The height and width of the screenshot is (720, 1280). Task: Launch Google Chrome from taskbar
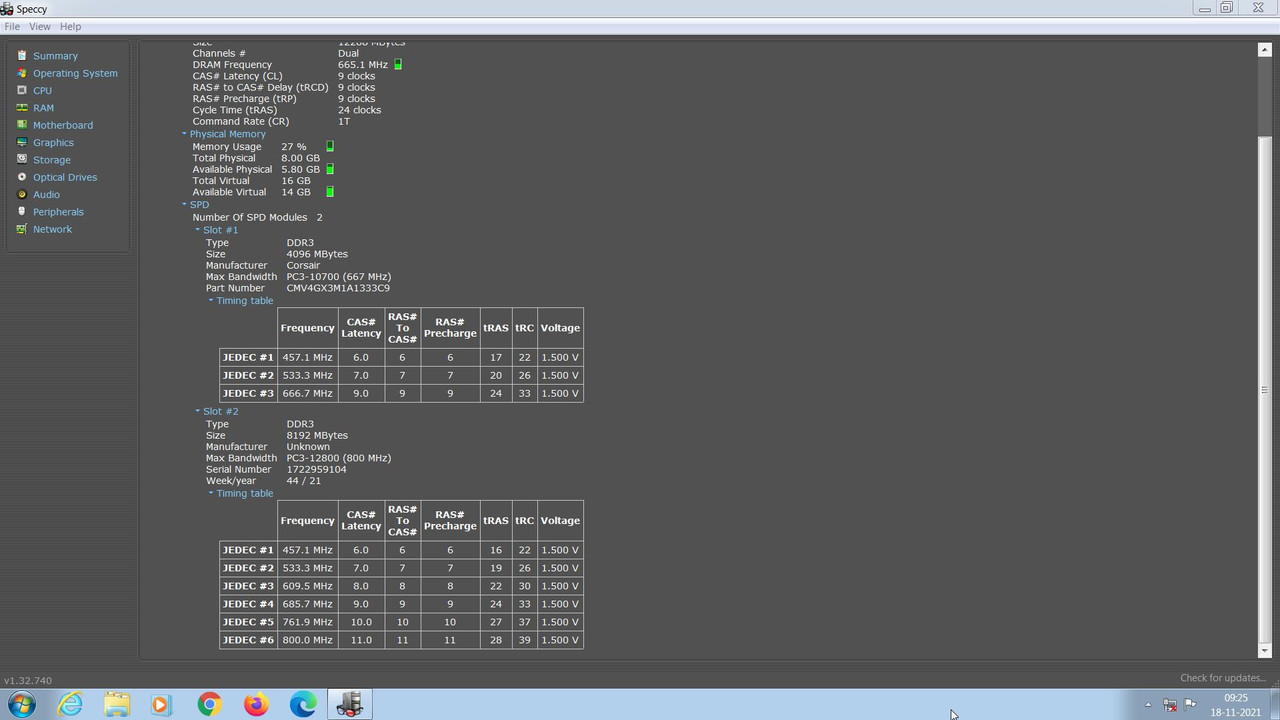click(x=209, y=704)
